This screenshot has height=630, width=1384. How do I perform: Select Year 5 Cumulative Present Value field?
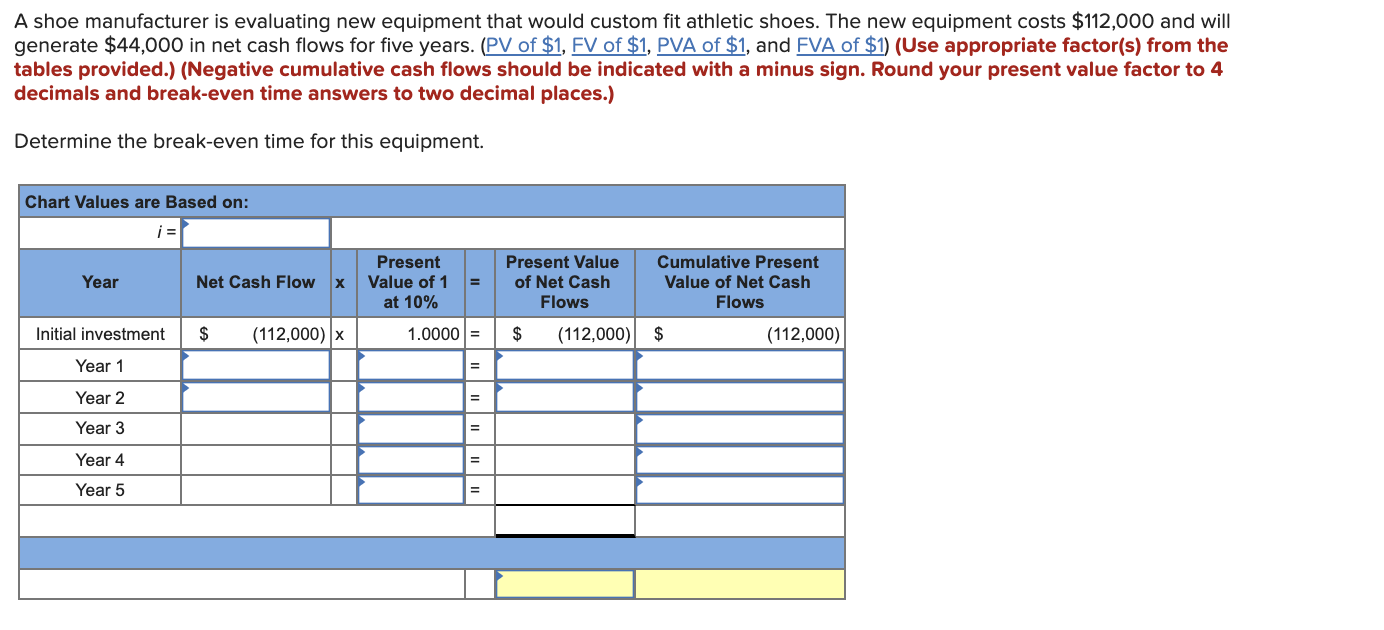tap(739, 490)
